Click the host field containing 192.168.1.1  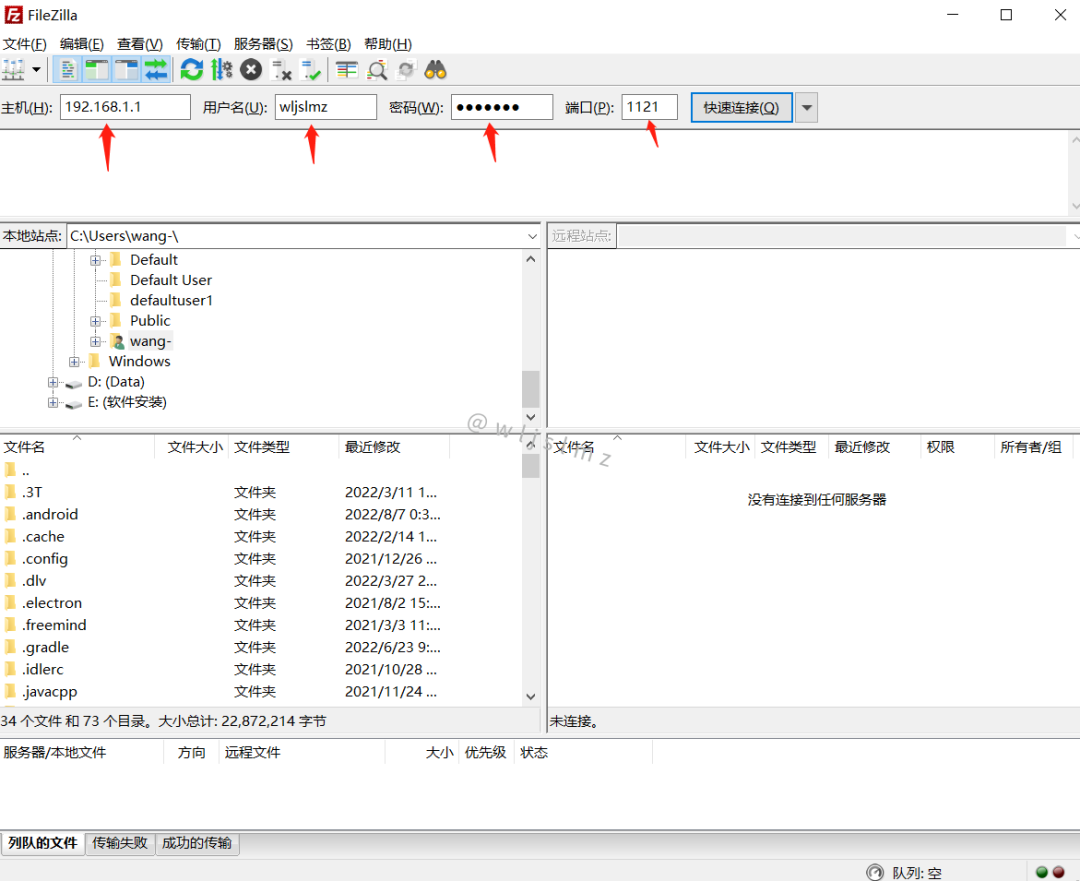tap(125, 107)
